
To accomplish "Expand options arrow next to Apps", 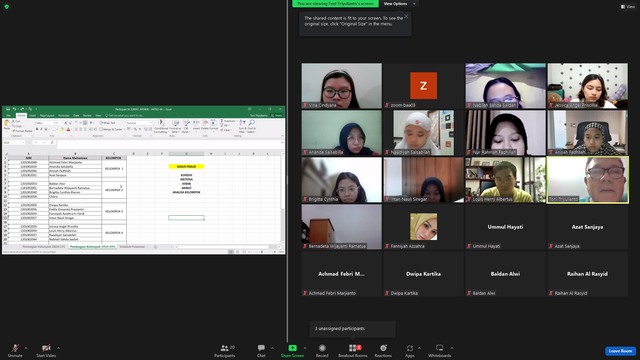I will point(419,348).
